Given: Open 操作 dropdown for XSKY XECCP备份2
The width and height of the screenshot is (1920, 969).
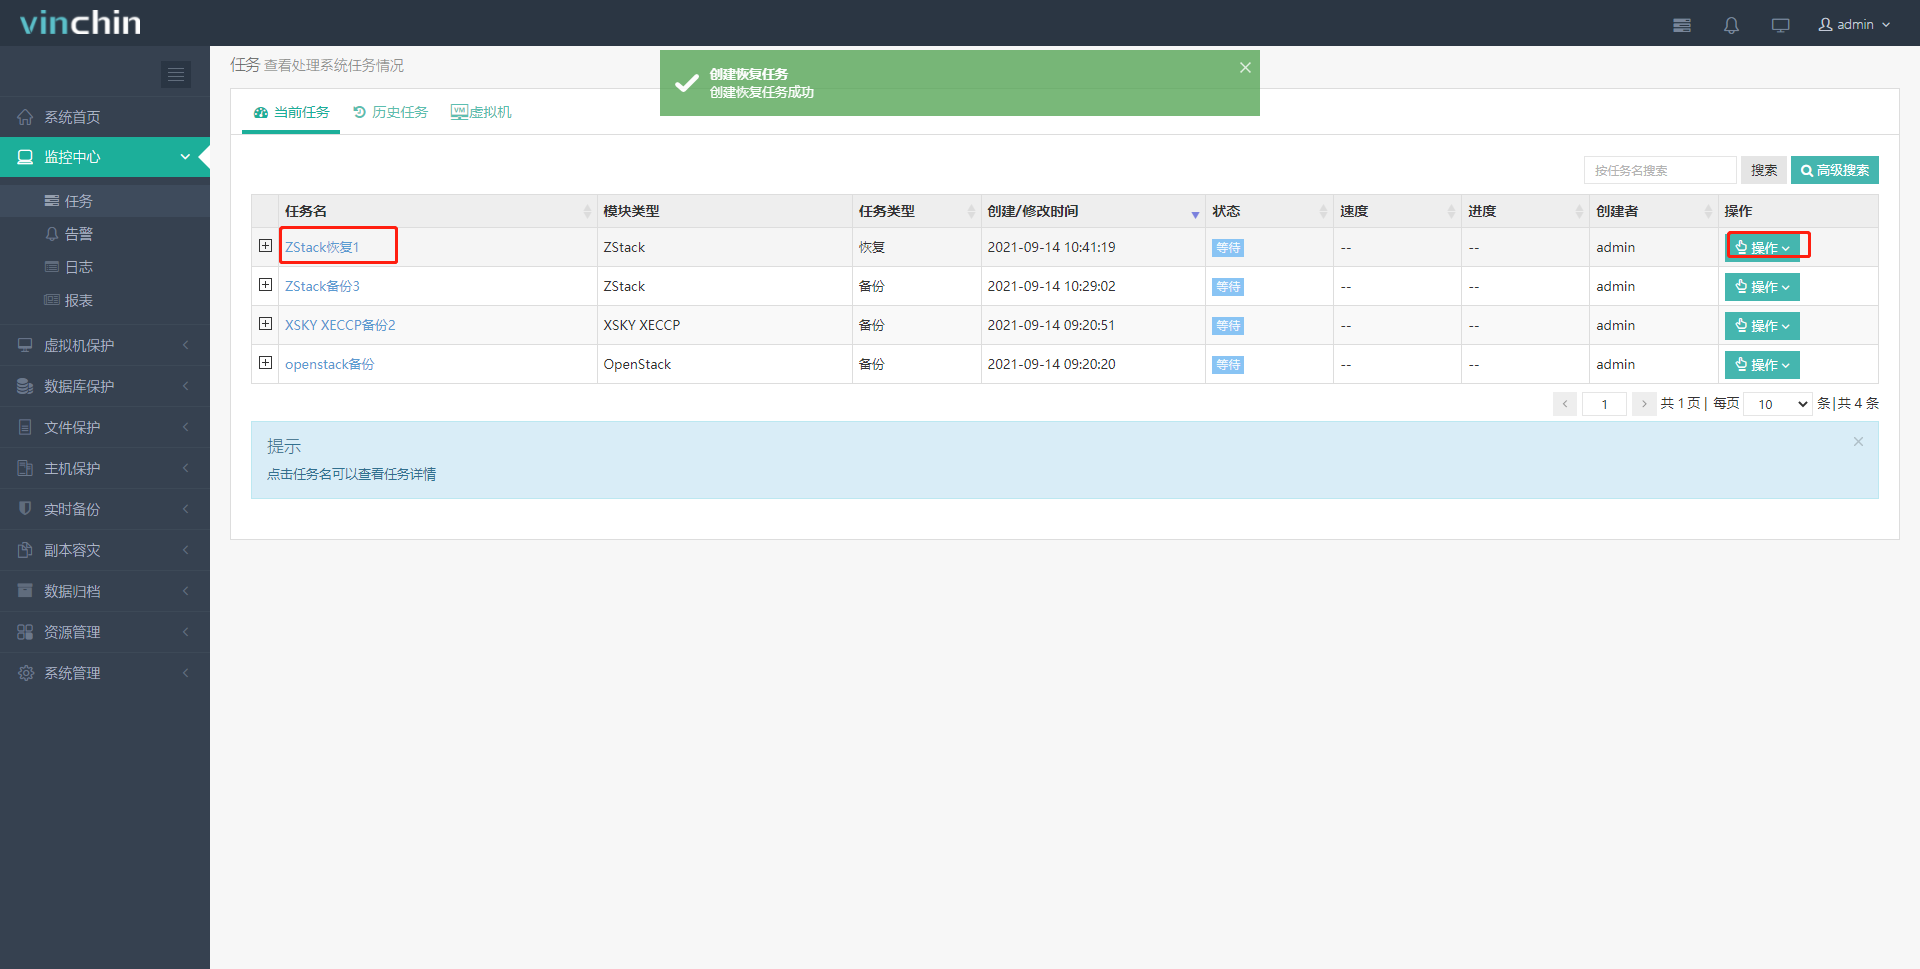Looking at the screenshot, I should pyautogui.click(x=1762, y=326).
